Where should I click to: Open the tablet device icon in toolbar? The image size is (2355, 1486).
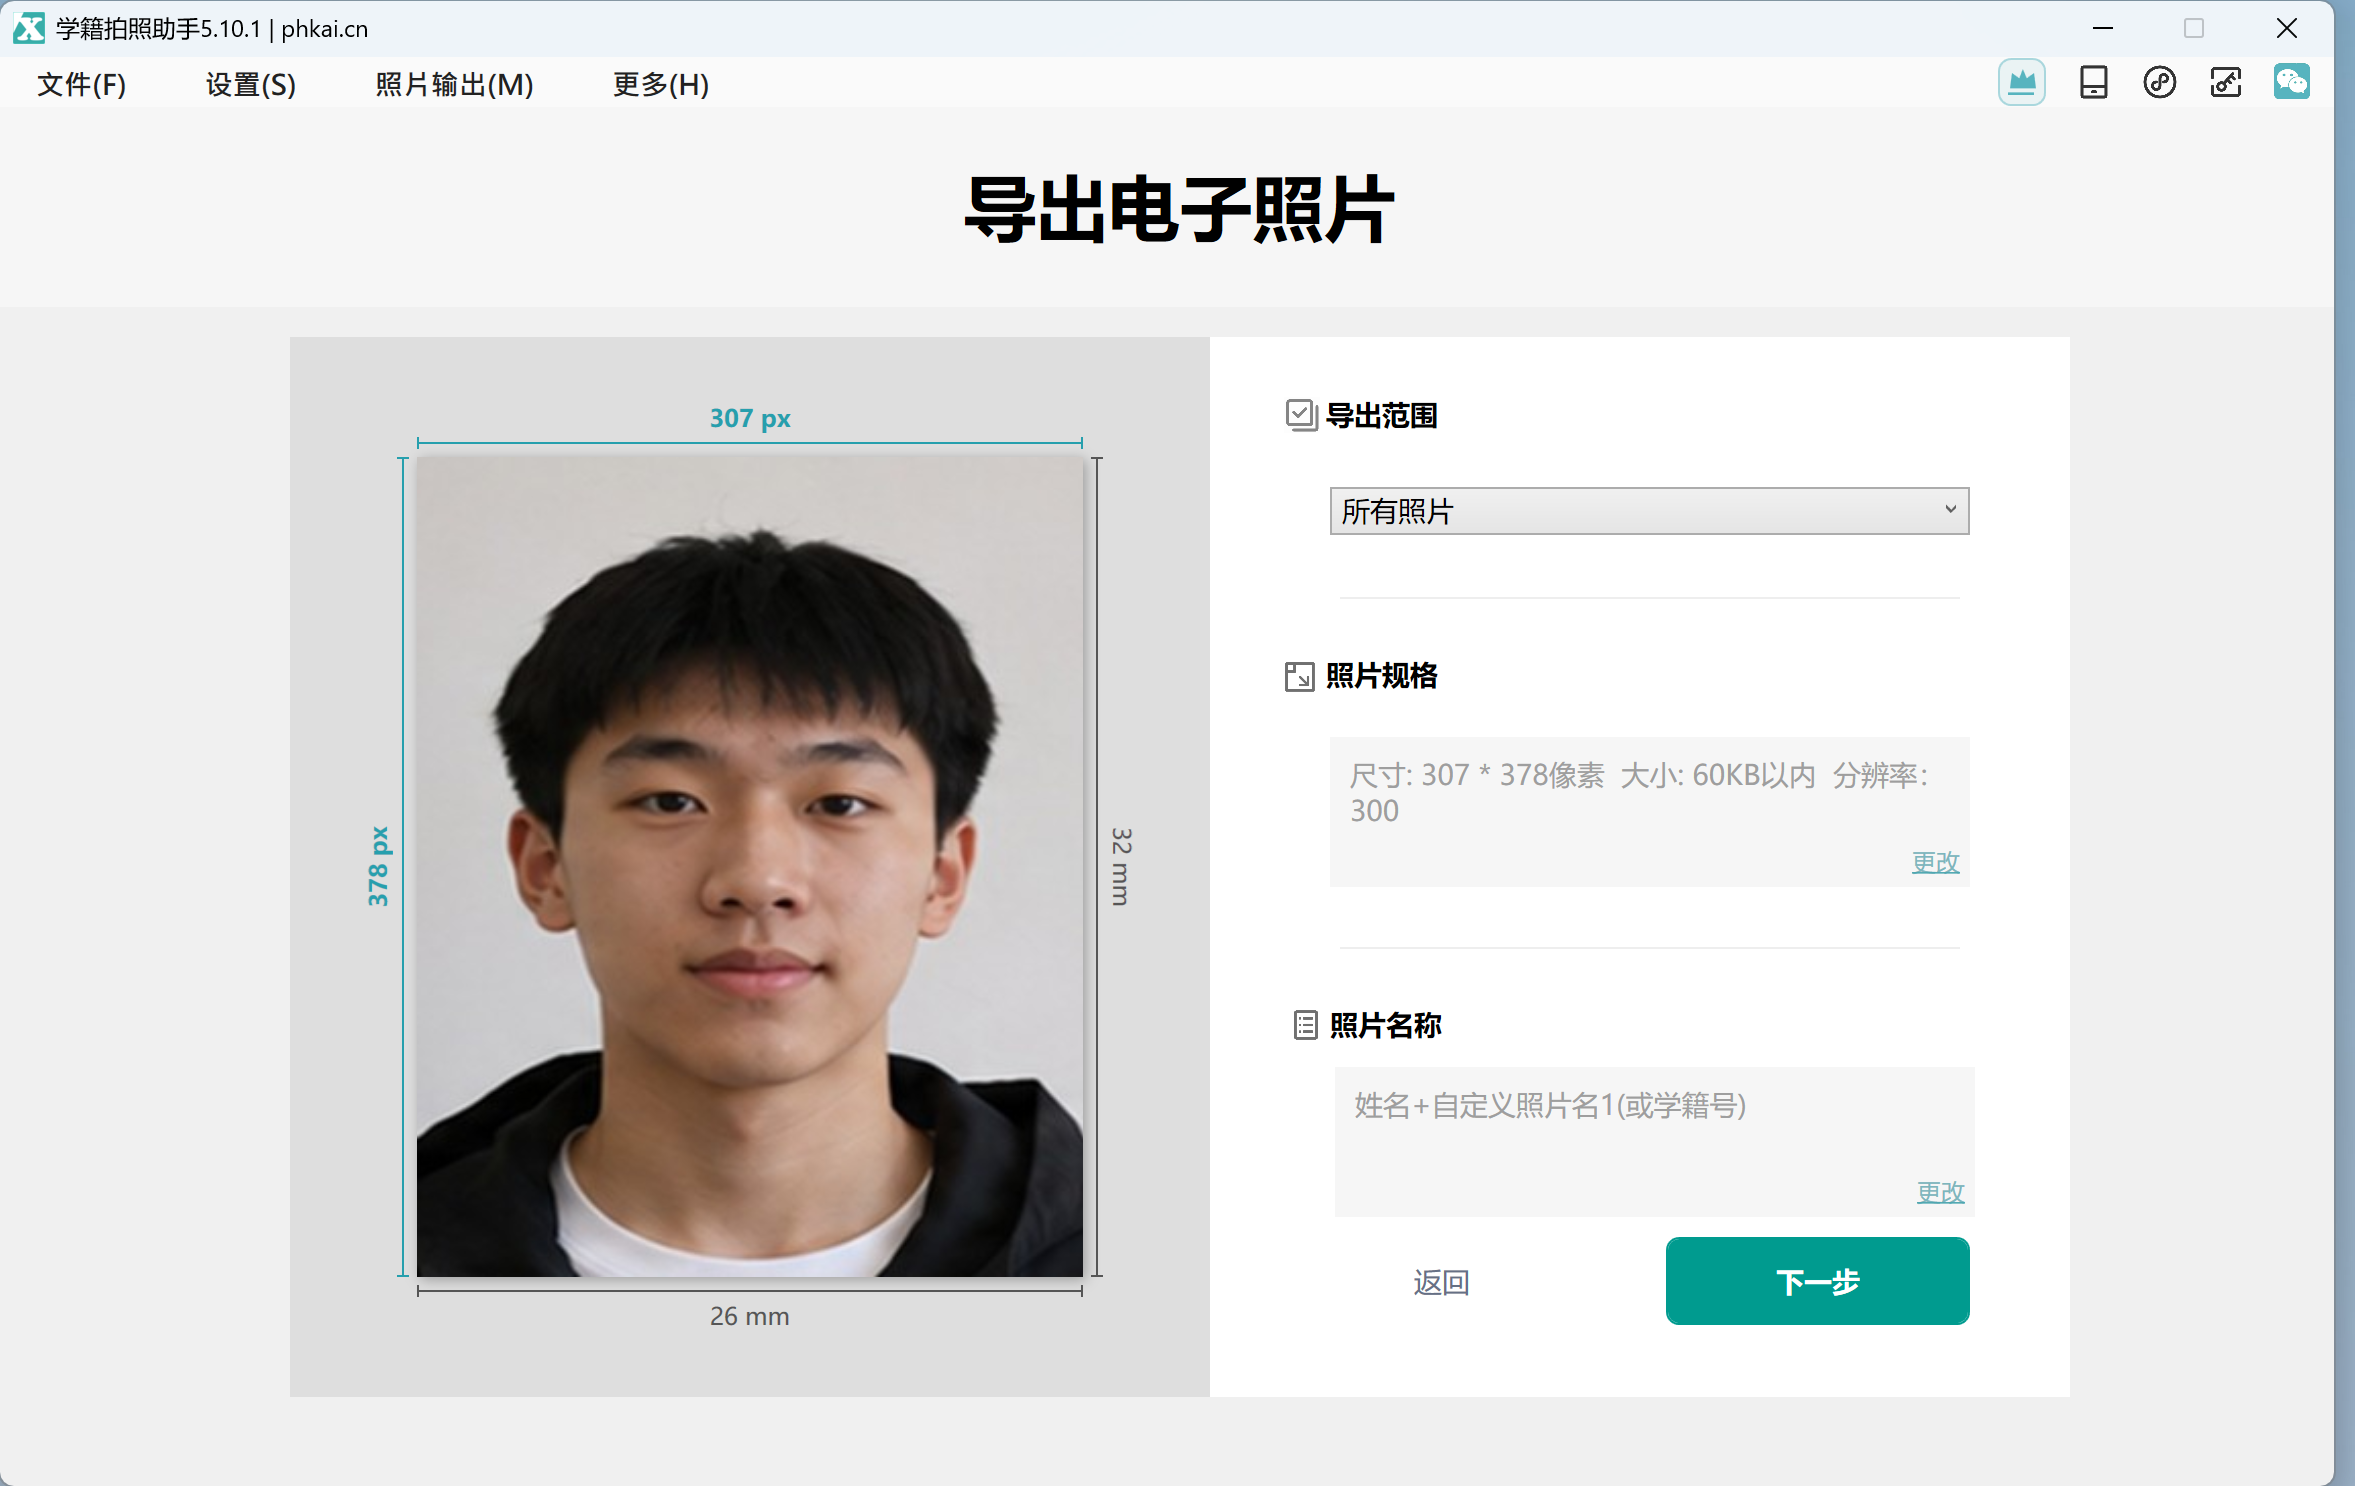2093,82
